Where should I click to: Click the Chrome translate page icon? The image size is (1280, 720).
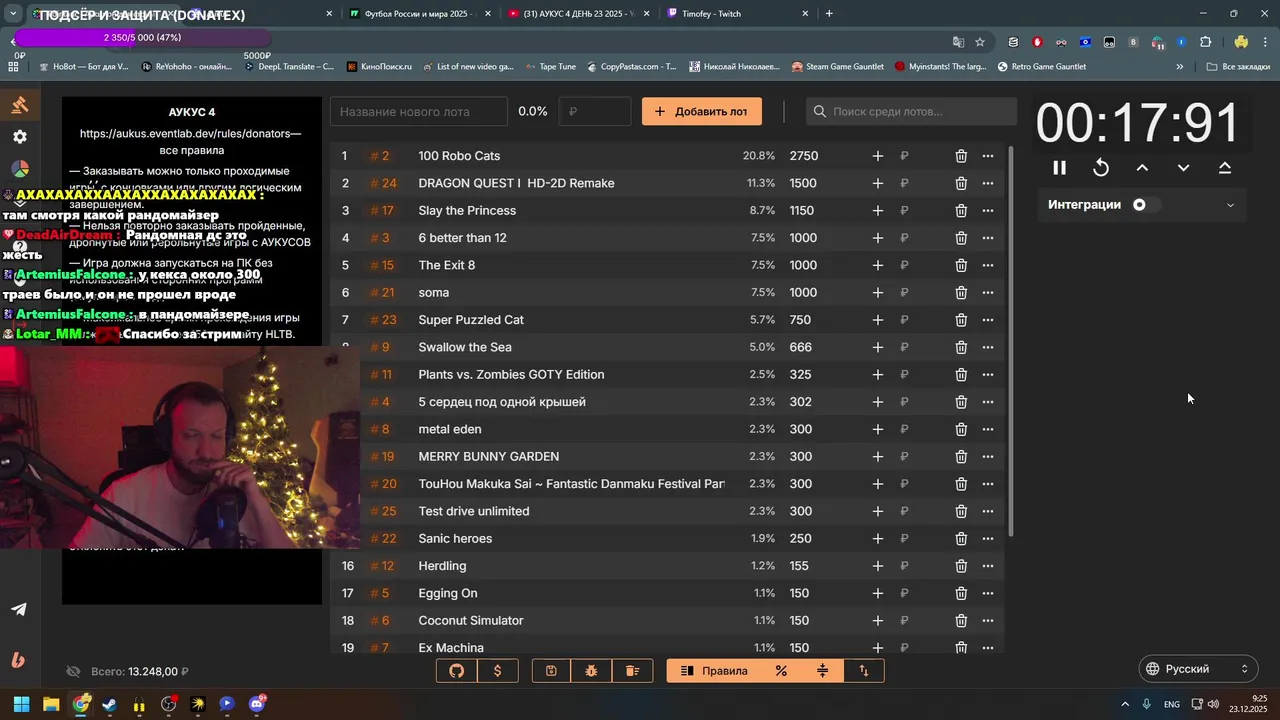click(958, 42)
